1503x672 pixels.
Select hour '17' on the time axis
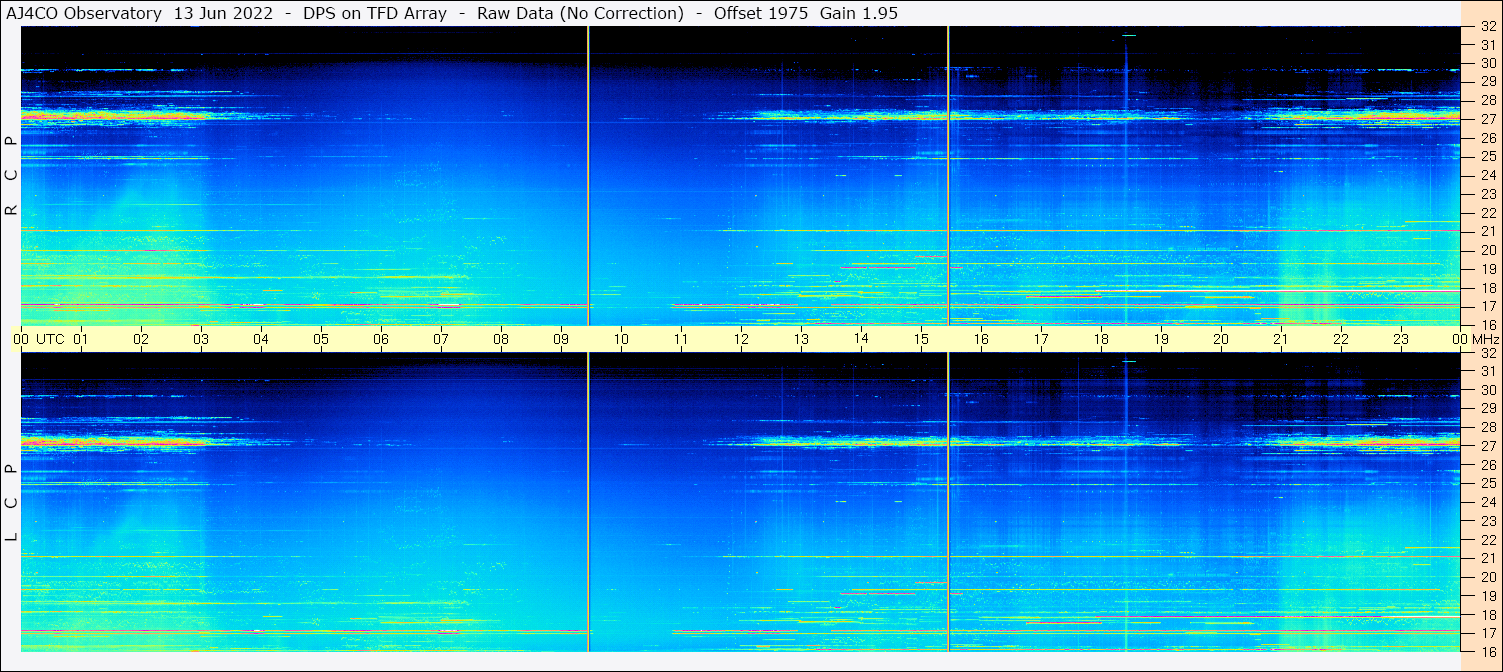pos(1041,339)
